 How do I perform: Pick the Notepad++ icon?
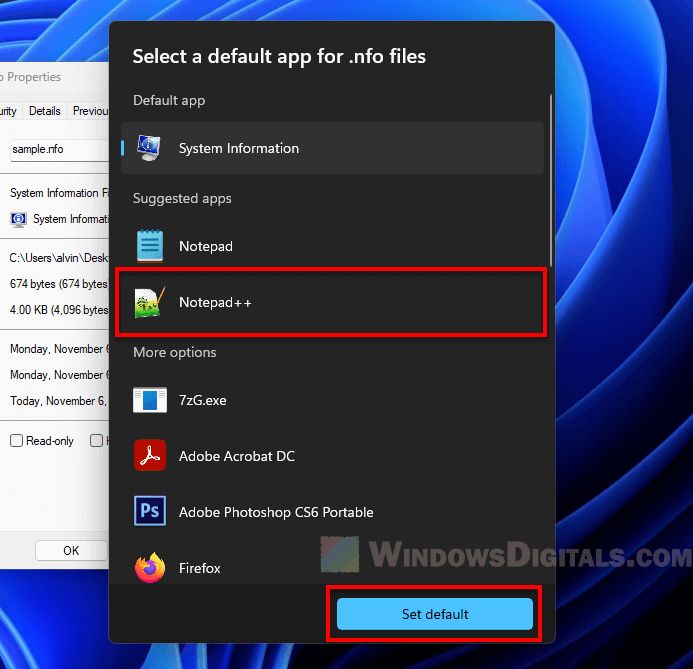[150, 303]
